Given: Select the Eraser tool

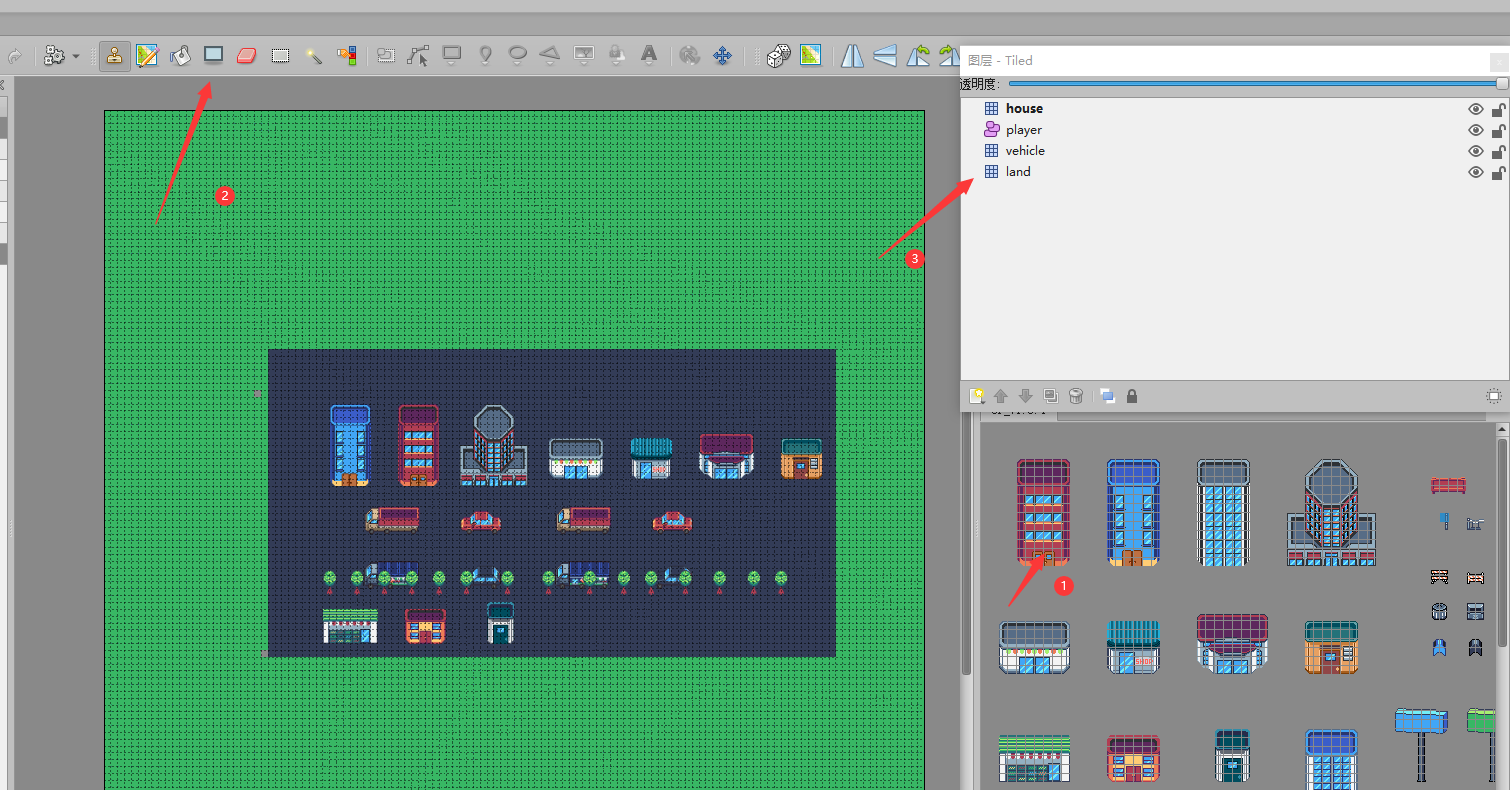Looking at the screenshot, I should pos(246,55).
